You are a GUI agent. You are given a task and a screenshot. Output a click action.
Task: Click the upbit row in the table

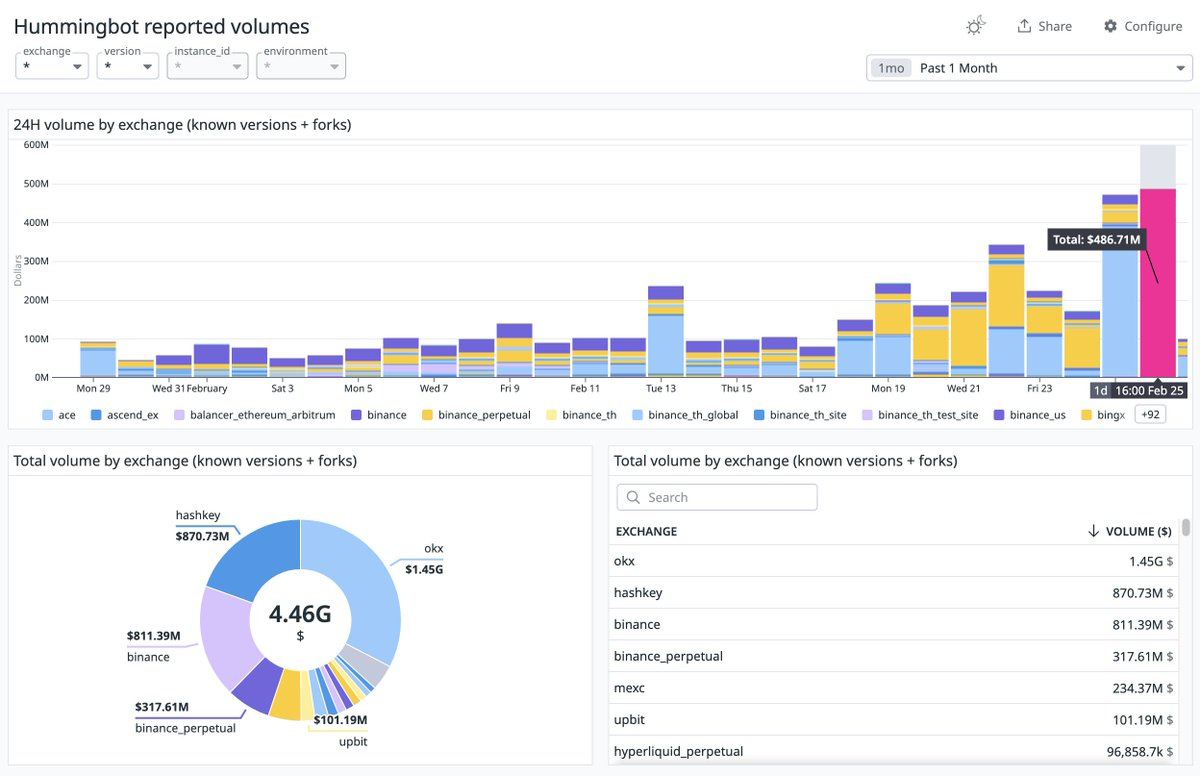point(894,719)
